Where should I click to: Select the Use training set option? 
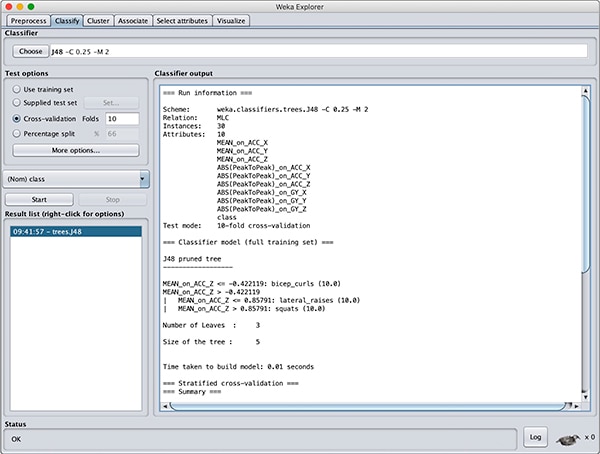[16, 88]
